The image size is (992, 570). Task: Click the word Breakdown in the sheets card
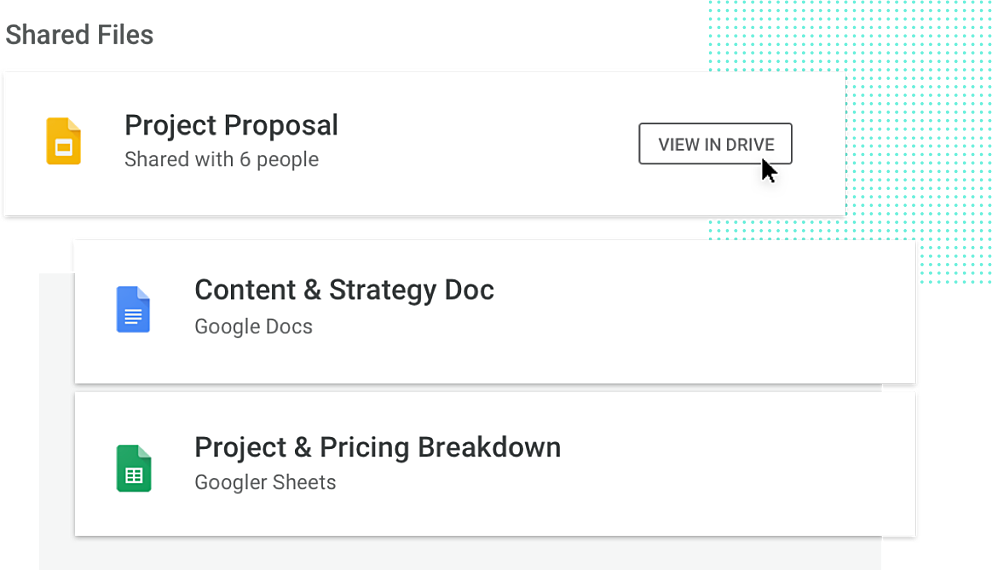pos(489,447)
